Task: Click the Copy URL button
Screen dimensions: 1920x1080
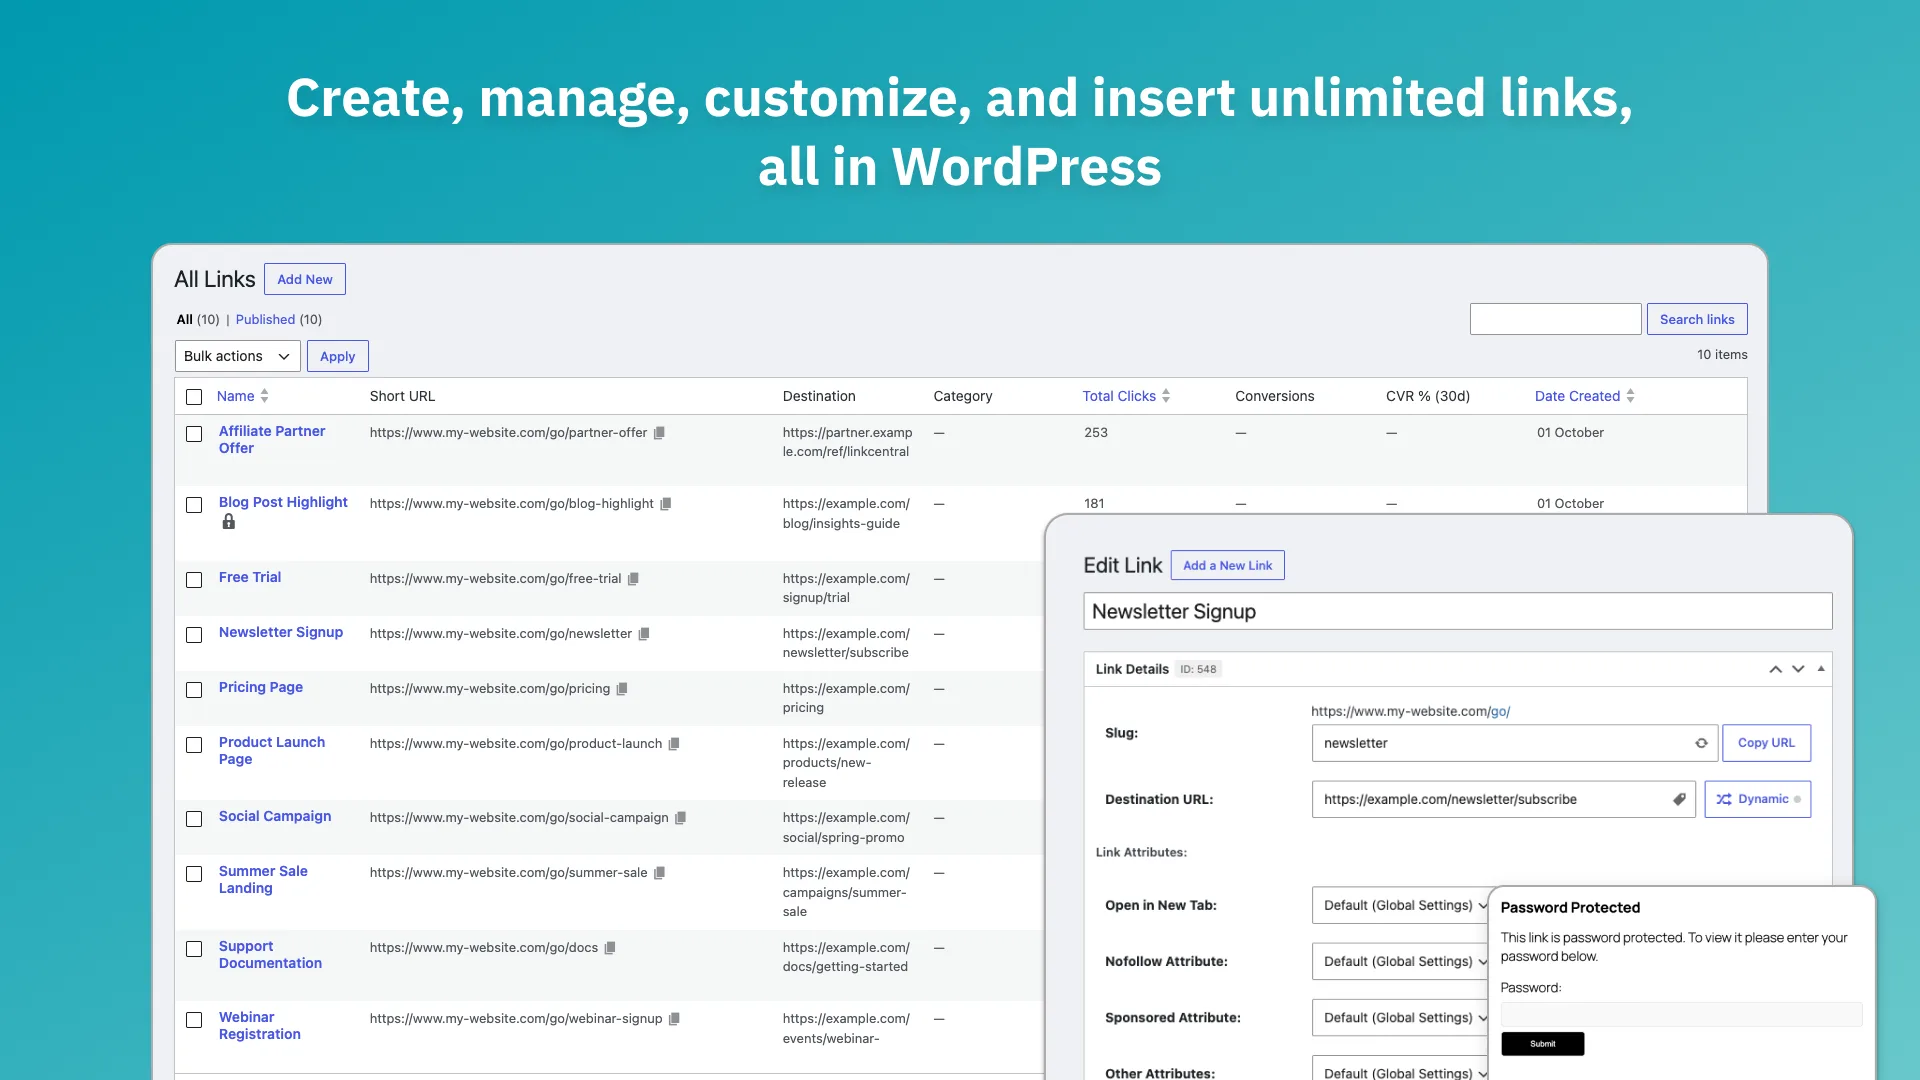Action: click(1766, 743)
